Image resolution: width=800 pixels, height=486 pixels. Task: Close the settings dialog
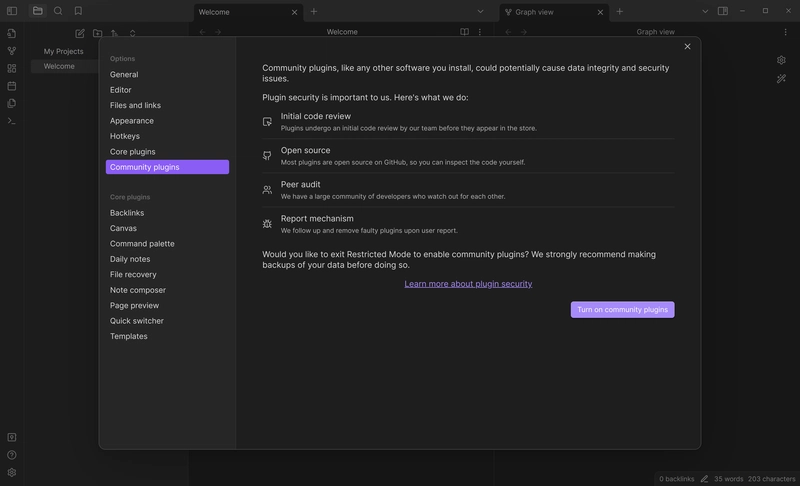tap(687, 46)
